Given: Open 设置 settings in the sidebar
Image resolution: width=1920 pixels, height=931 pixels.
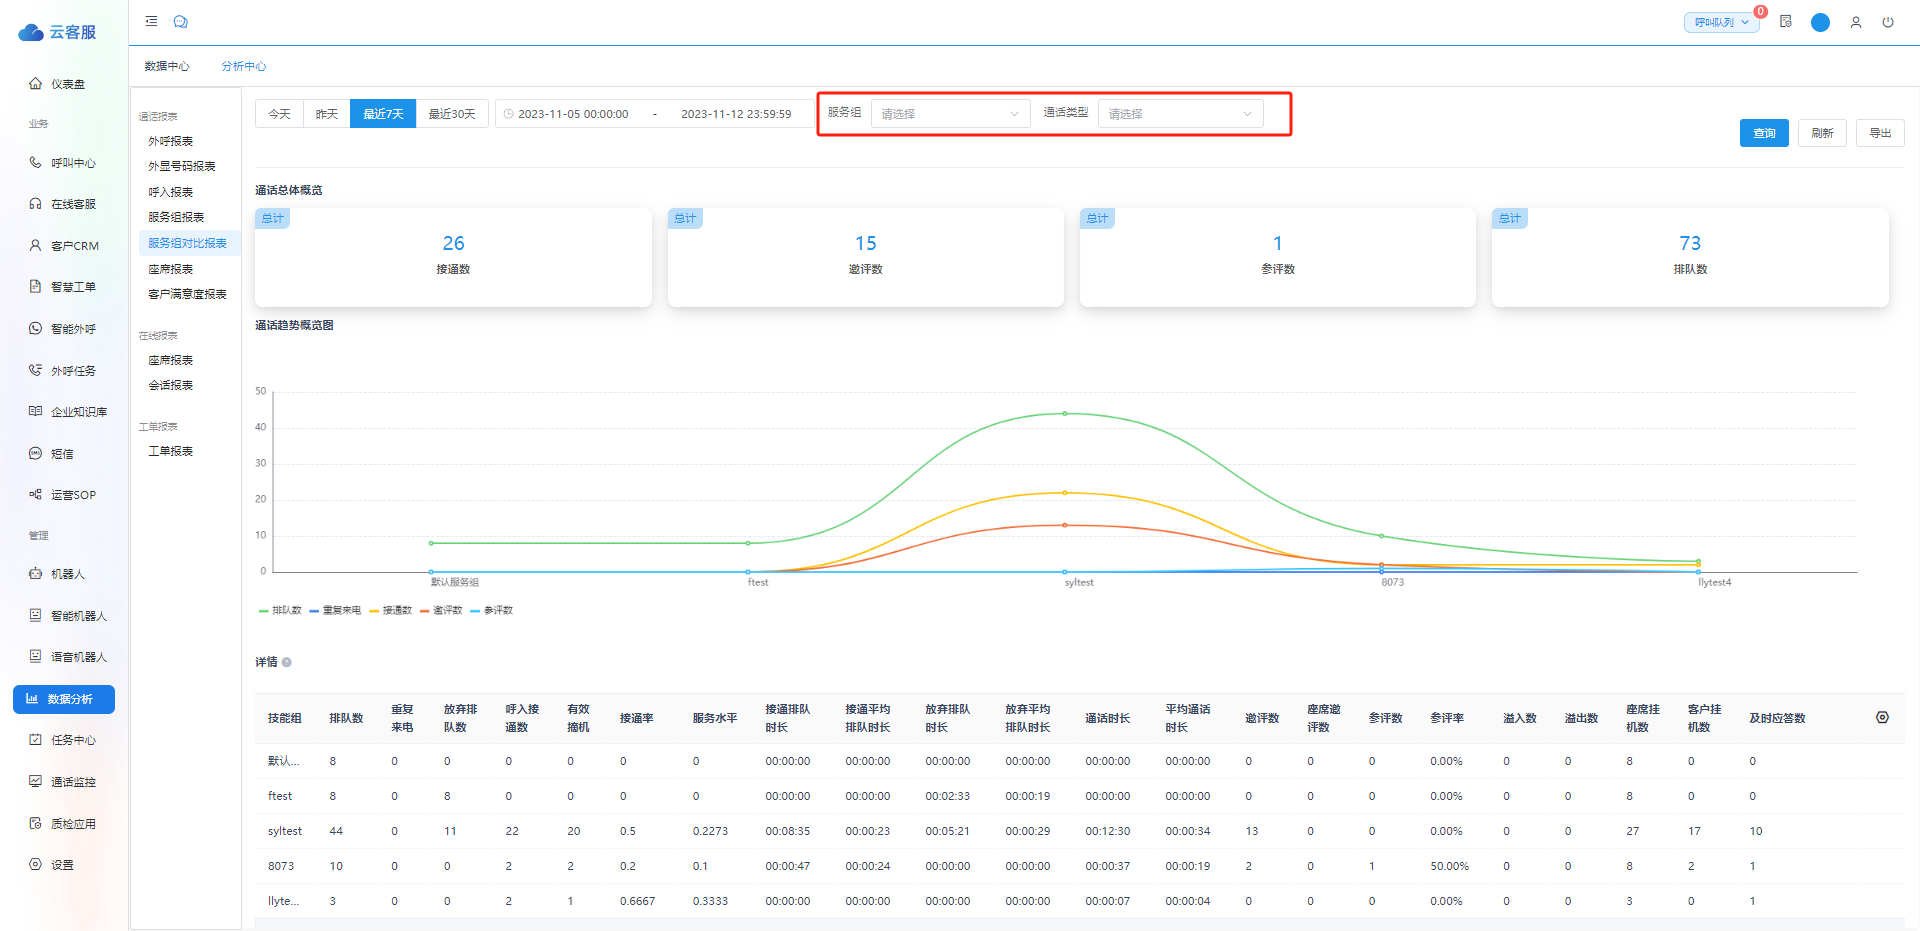Looking at the screenshot, I should click(x=52, y=865).
